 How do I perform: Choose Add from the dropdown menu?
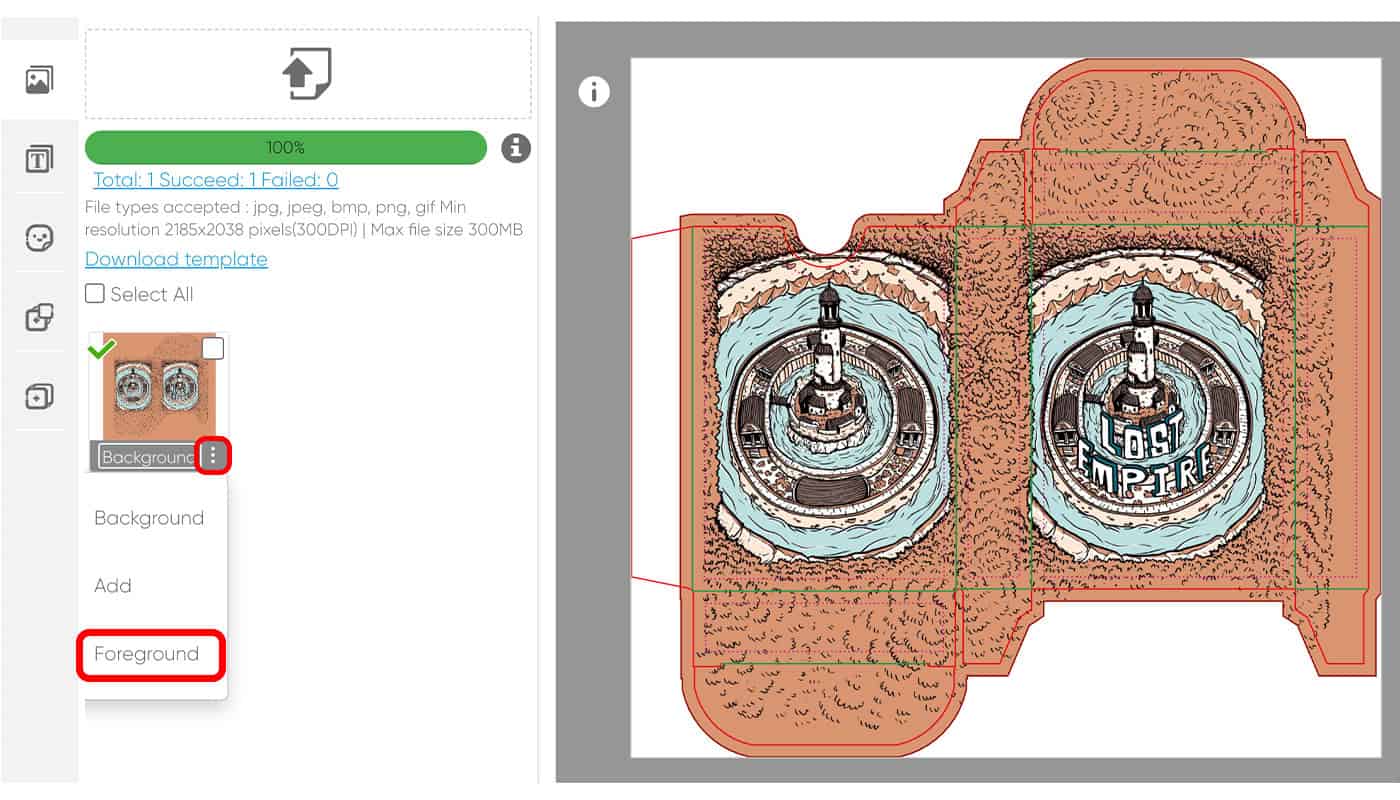[x=113, y=586]
